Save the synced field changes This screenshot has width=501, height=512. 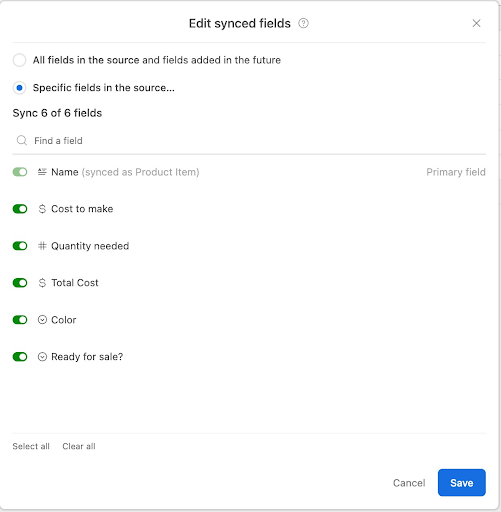tap(462, 483)
